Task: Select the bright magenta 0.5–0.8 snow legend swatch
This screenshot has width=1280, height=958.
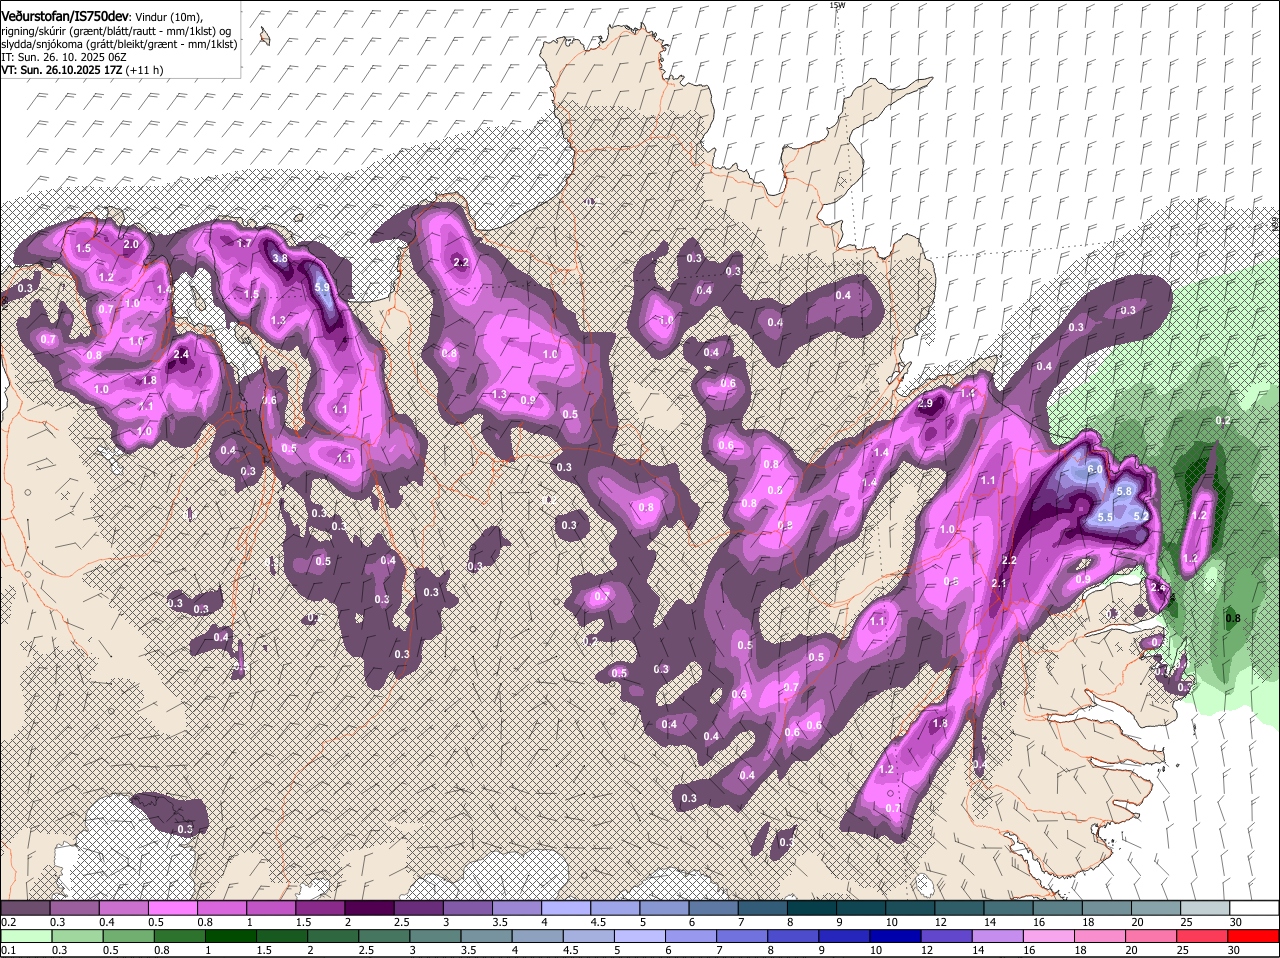Action: point(172,907)
